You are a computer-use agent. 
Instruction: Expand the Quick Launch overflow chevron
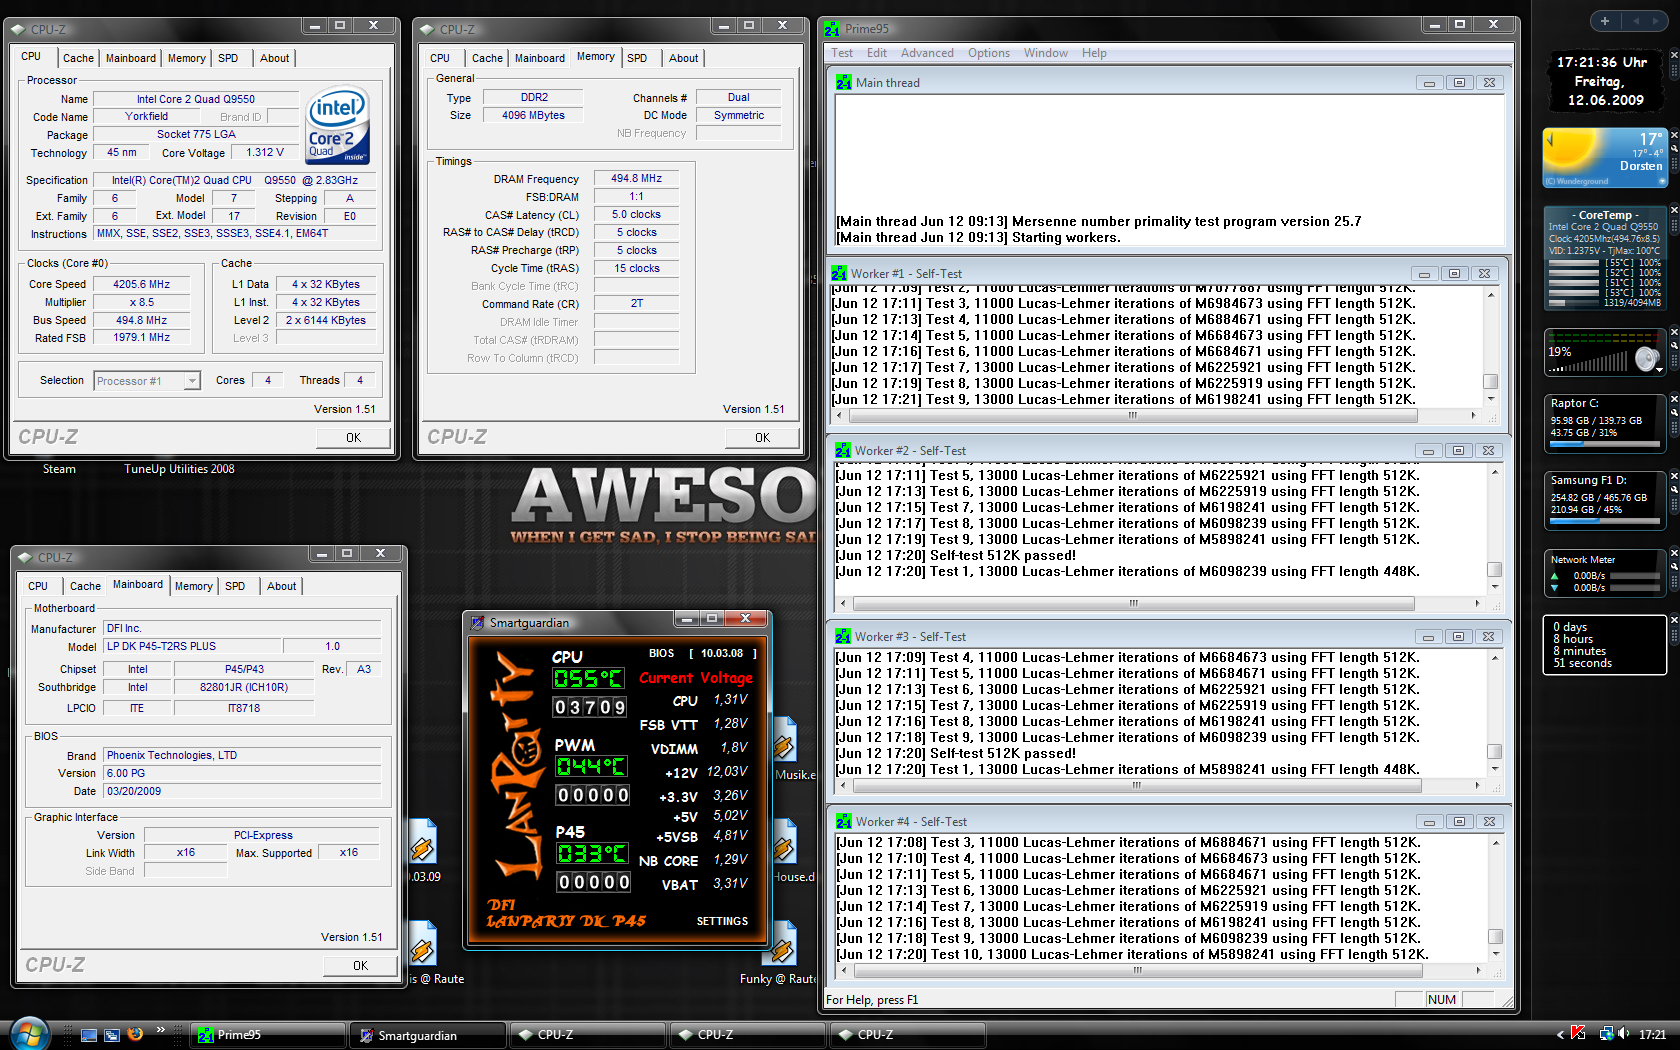160,1029
